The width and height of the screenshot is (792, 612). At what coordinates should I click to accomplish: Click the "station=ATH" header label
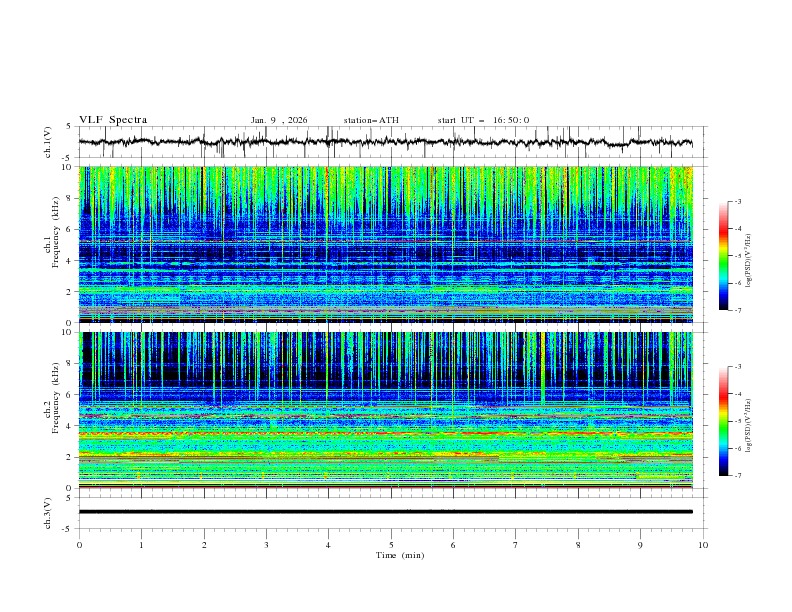tap(371, 120)
